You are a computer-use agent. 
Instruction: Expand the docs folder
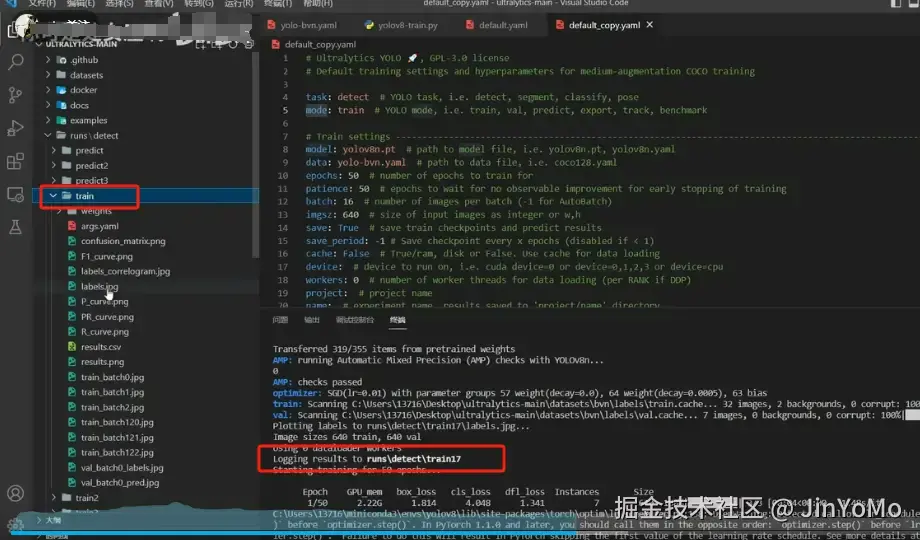[48, 105]
